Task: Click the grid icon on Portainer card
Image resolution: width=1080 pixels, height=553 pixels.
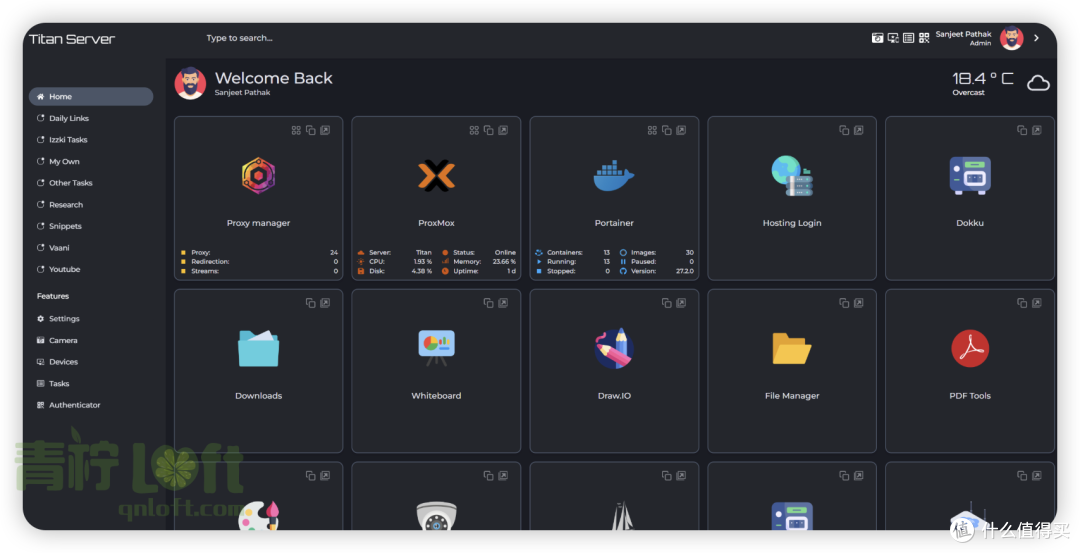Action: click(x=652, y=130)
